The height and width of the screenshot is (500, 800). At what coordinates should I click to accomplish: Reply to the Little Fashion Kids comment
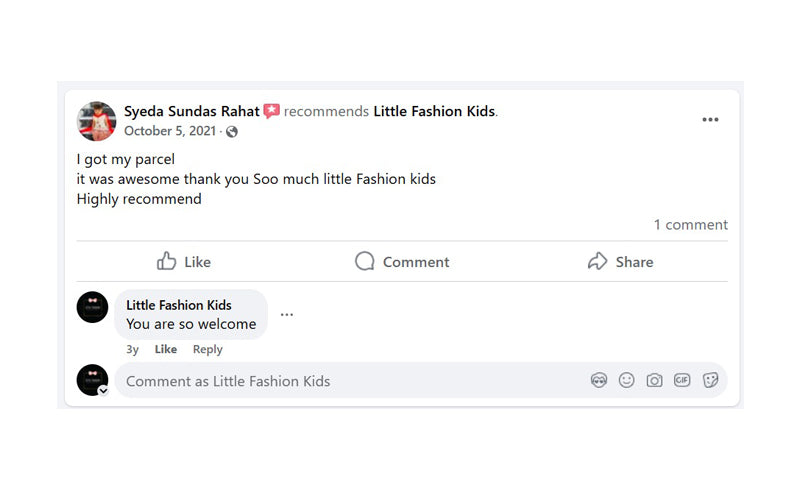[208, 349]
